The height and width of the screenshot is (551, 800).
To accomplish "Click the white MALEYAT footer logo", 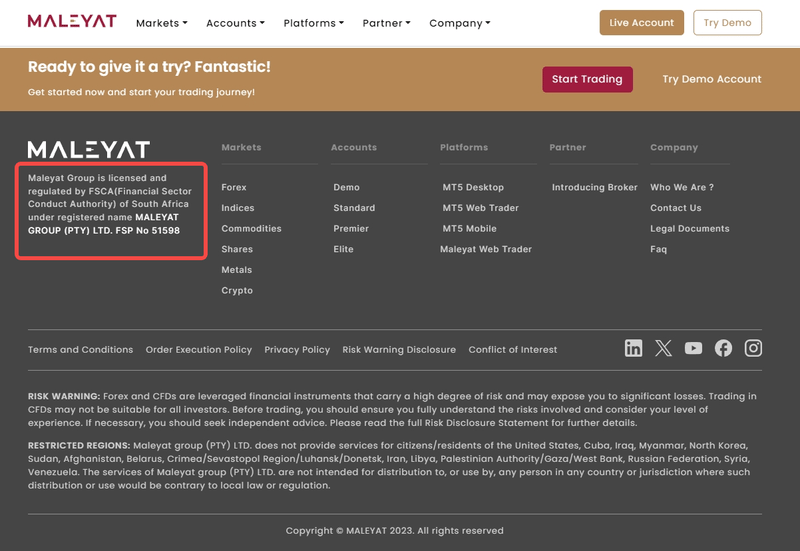I will point(89,149).
